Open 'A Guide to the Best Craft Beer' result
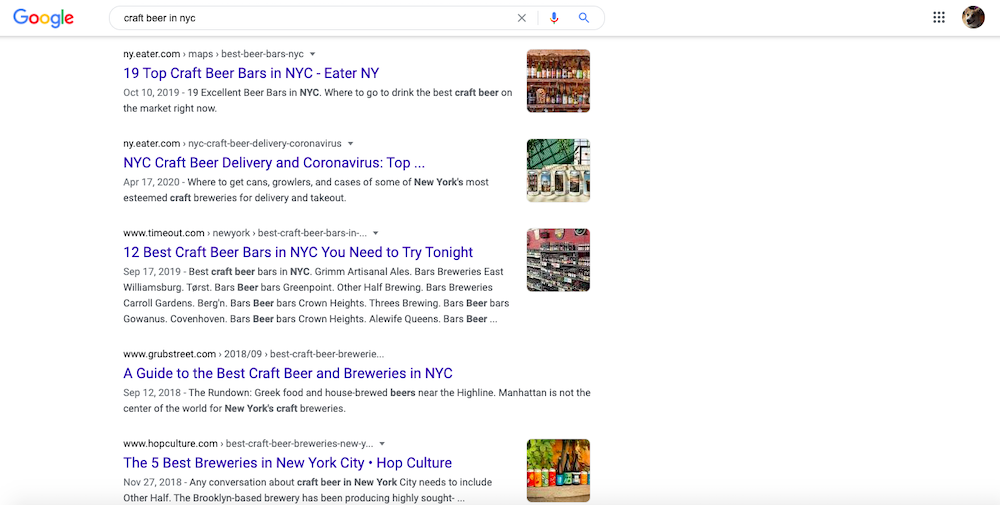This screenshot has width=1000, height=505. point(288,373)
